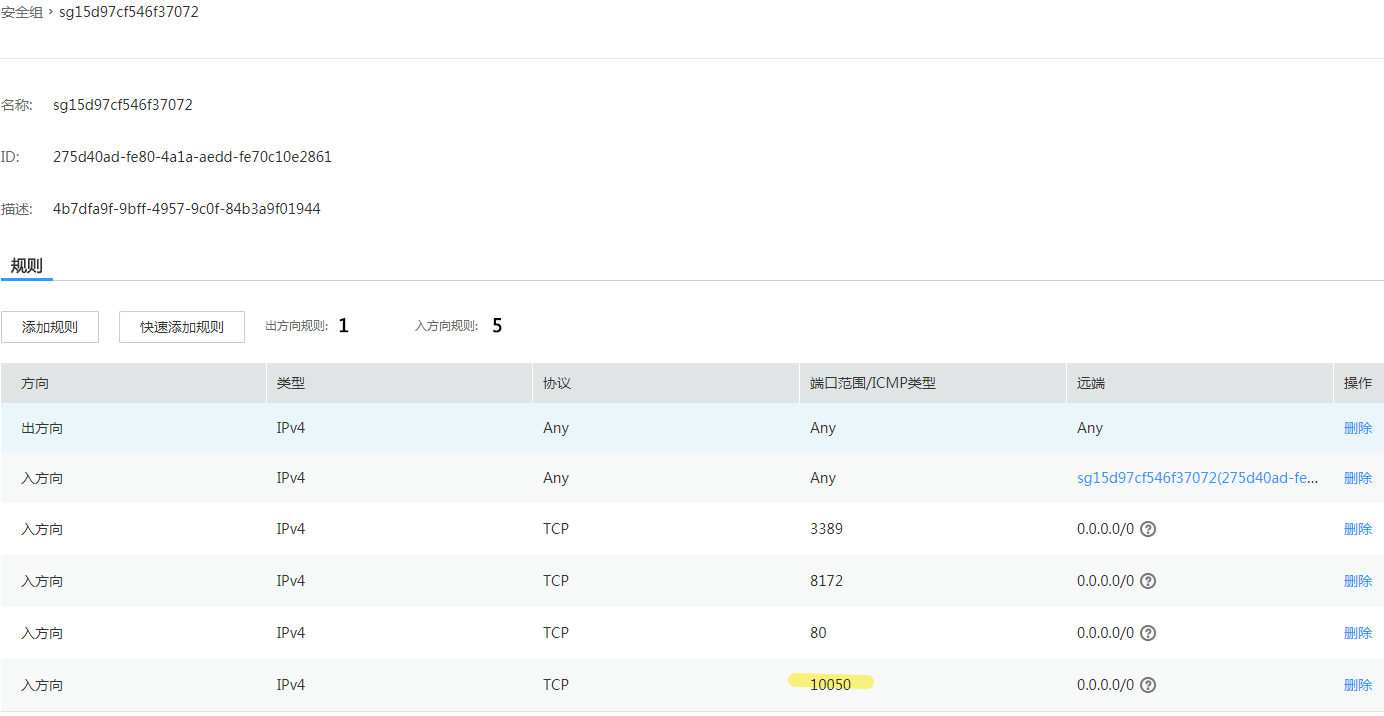Delete the outbound 出方向 Any rule
Screen dimensions: 1384x716
1357,428
